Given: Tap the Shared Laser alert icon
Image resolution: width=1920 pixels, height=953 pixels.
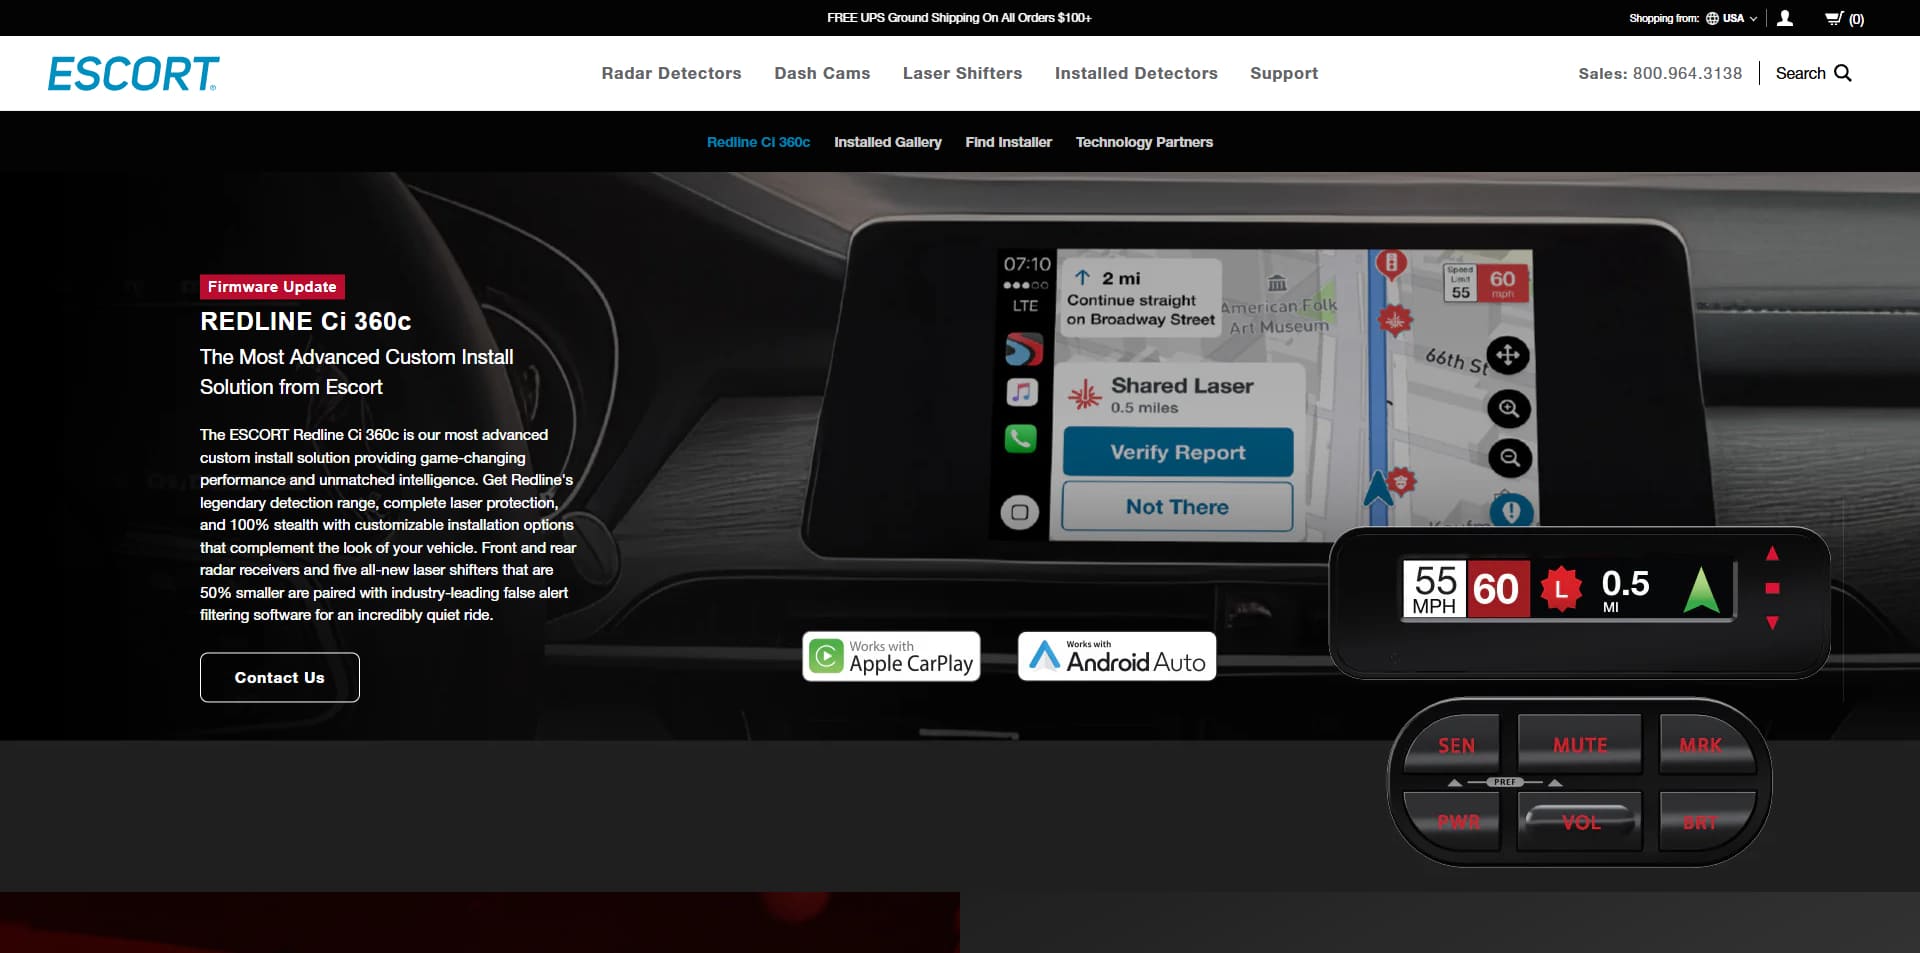Looking at the screenshot, I should (x=1084, y=396).
